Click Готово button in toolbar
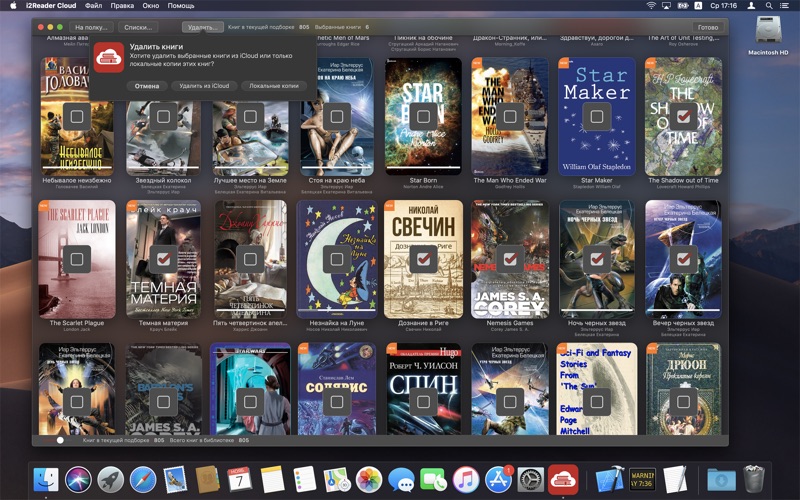This screenshot has width=800, height=500. (708, 27)
